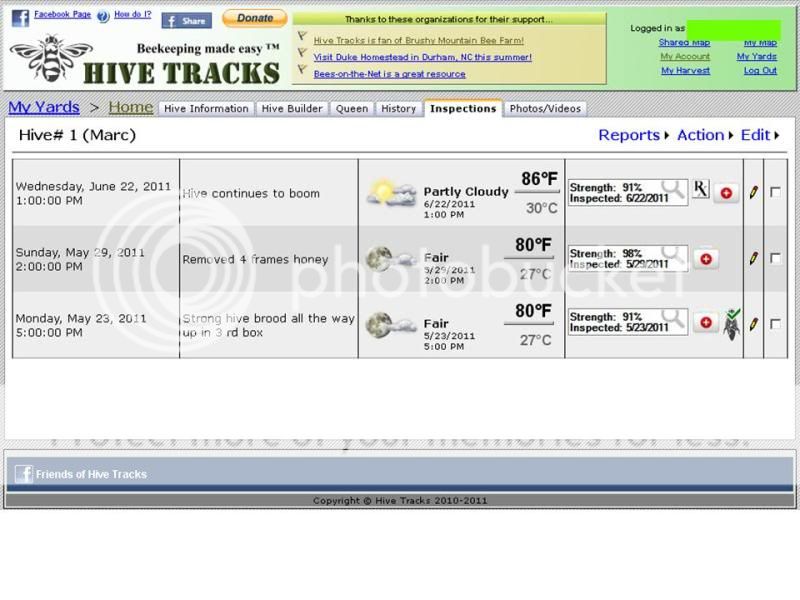The height and width of the screenshot is (600, 800).
Task: Check the checkbox on the June 22 inspection row
Action: click(775, 190)
